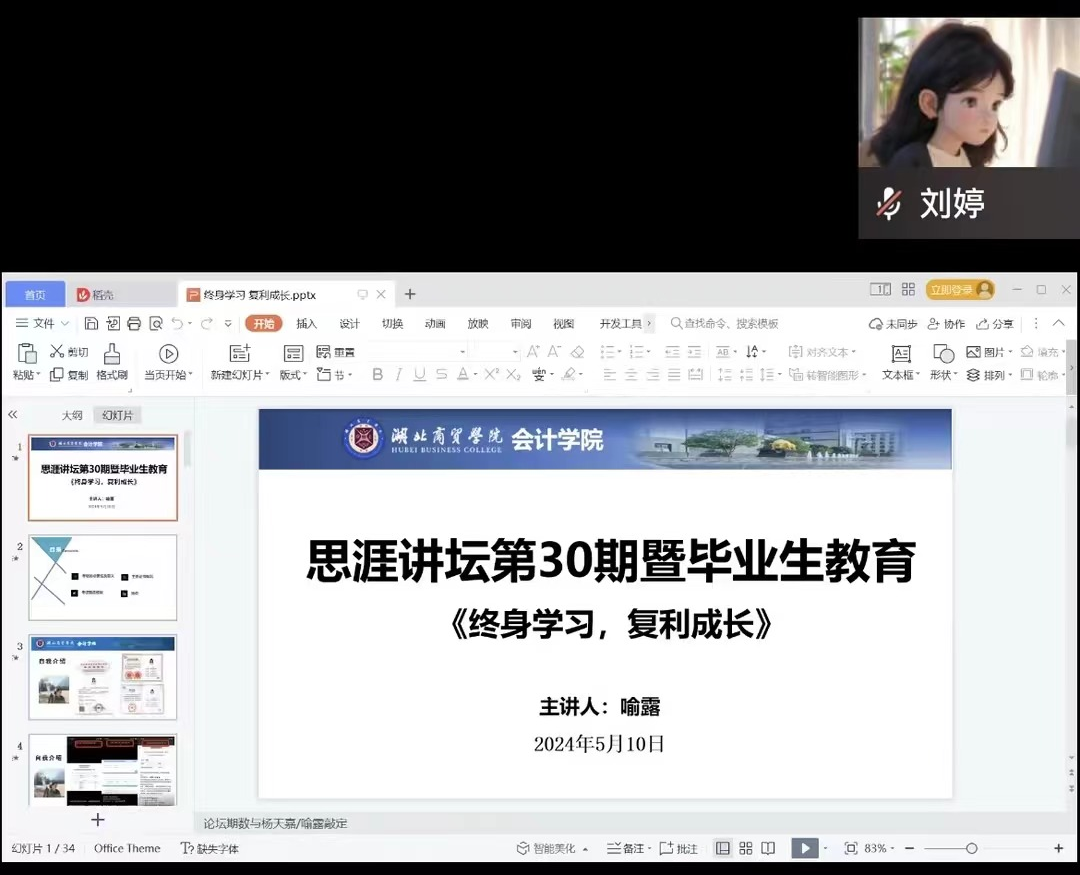Viewport: 1080px width, 875px height.
Task: Insert a text box (文本框)
Action: pos(900,362)
